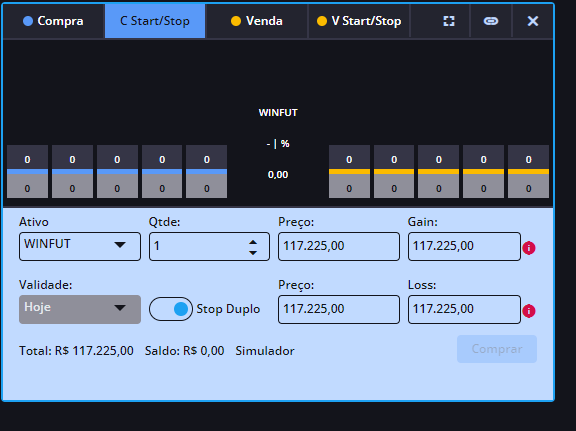Click the Saldo: R$ 0,00 text
Viewport: 576px width, 431px height.
coord(184,351)
